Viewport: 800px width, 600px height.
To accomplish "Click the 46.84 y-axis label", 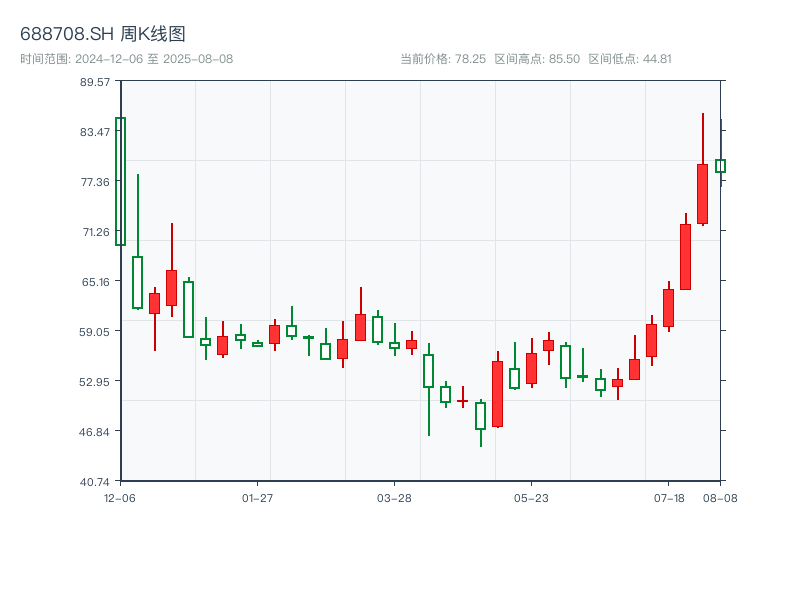I will click(95, 432).
